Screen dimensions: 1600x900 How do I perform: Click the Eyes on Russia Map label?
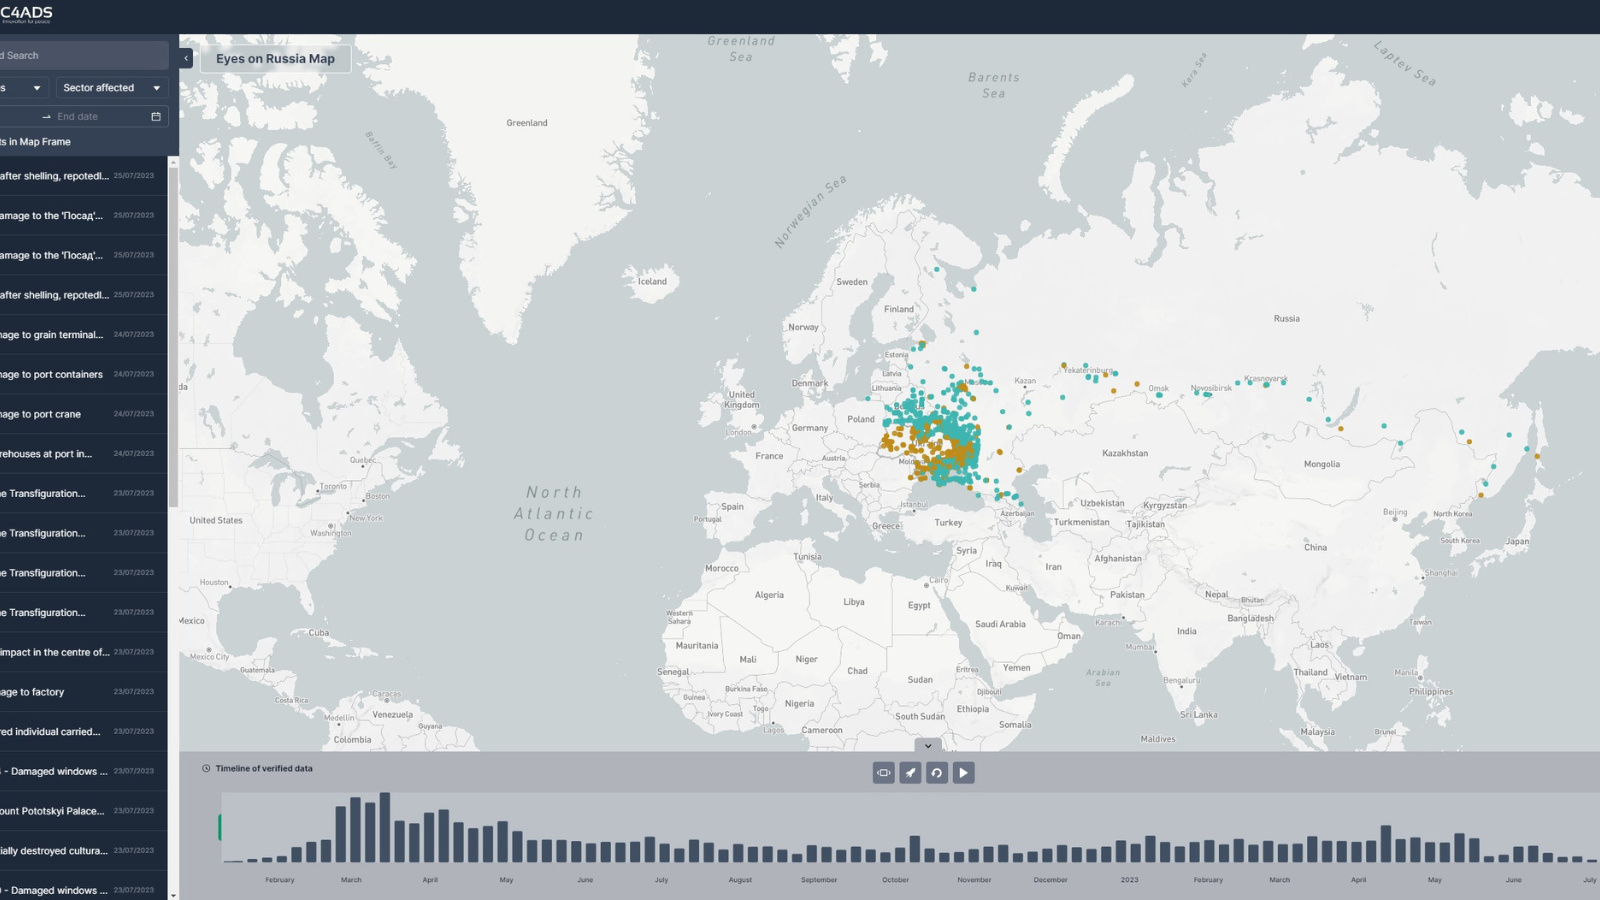[275, 59]
